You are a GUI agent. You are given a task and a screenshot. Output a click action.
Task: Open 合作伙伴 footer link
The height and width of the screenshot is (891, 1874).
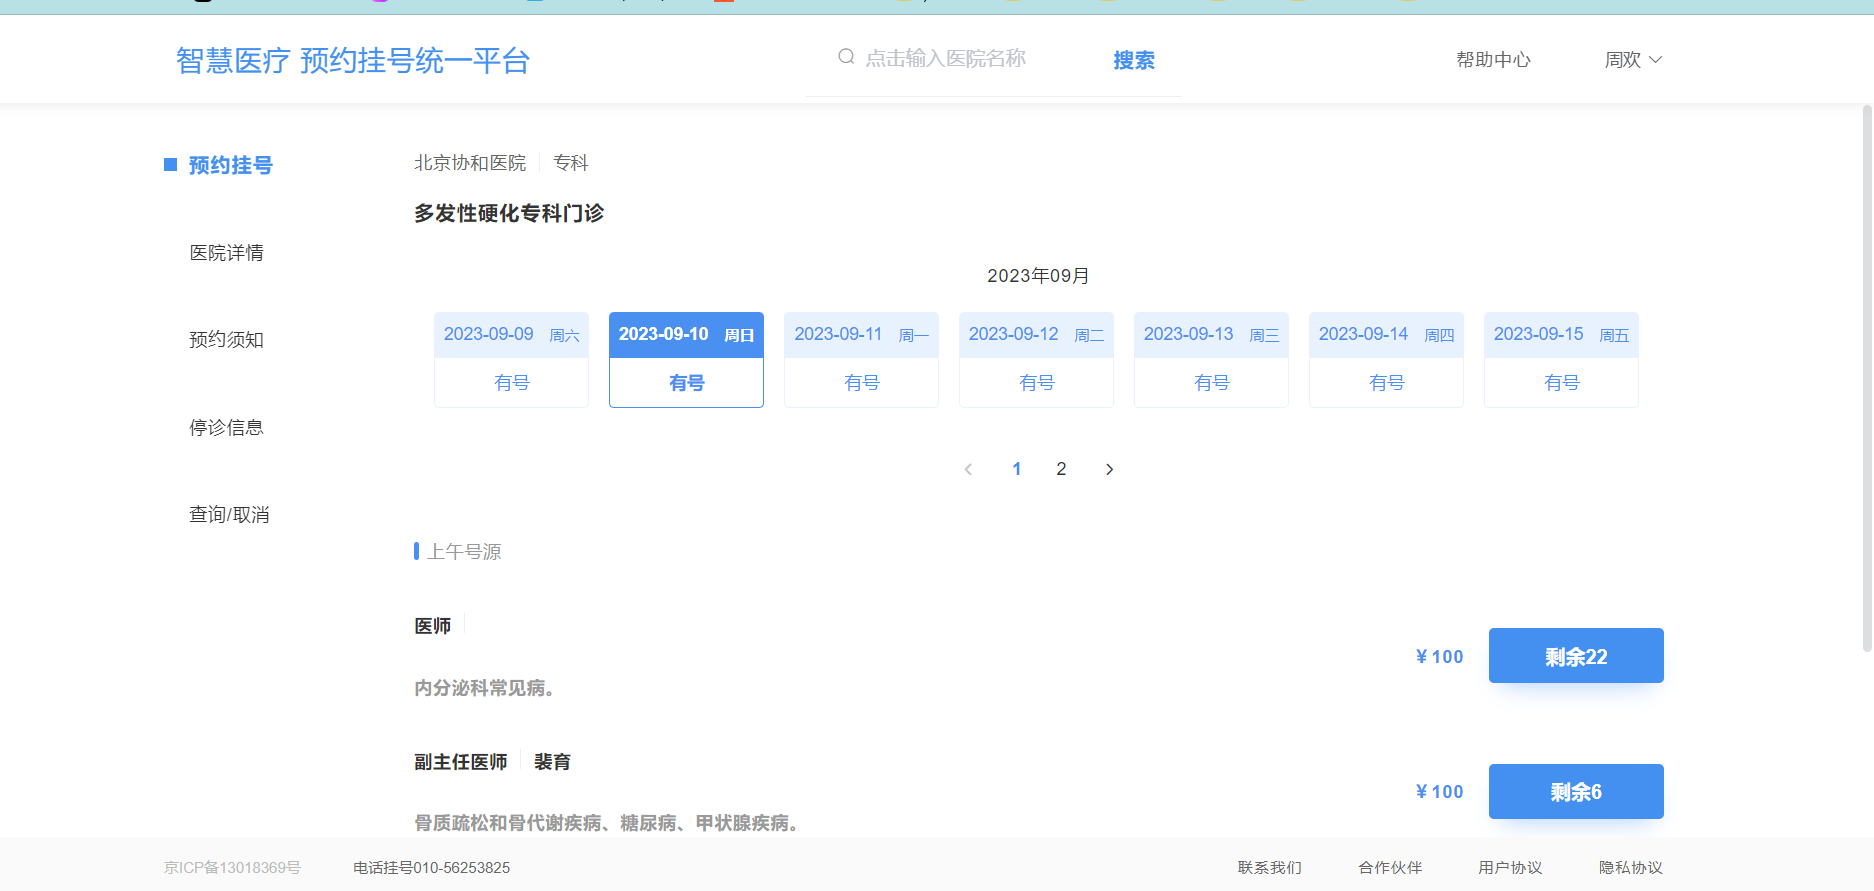1390,868
